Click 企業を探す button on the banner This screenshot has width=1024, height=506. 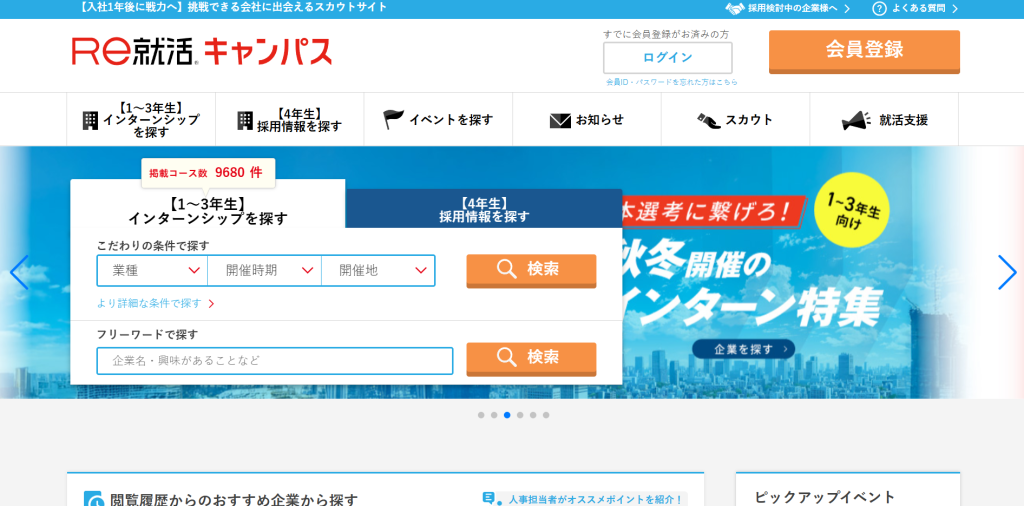coord(743,349)
